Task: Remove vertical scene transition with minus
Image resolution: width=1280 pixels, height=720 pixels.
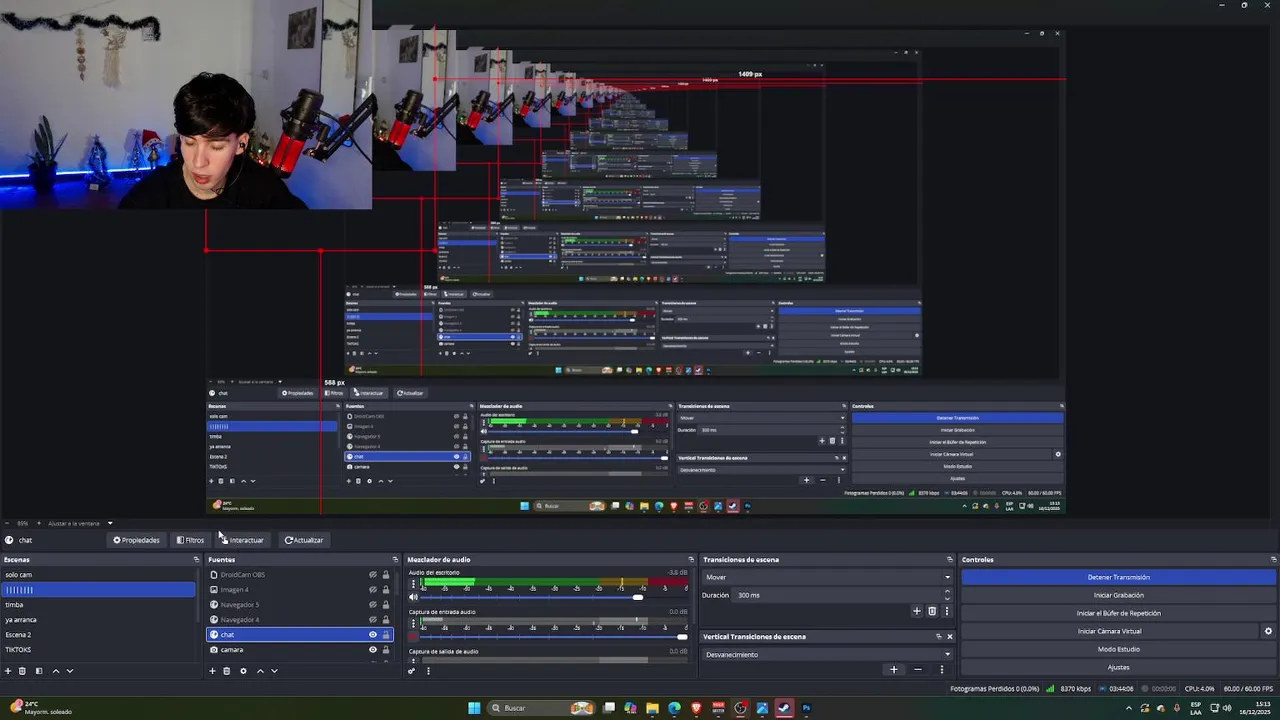Action: click(918, 670)
